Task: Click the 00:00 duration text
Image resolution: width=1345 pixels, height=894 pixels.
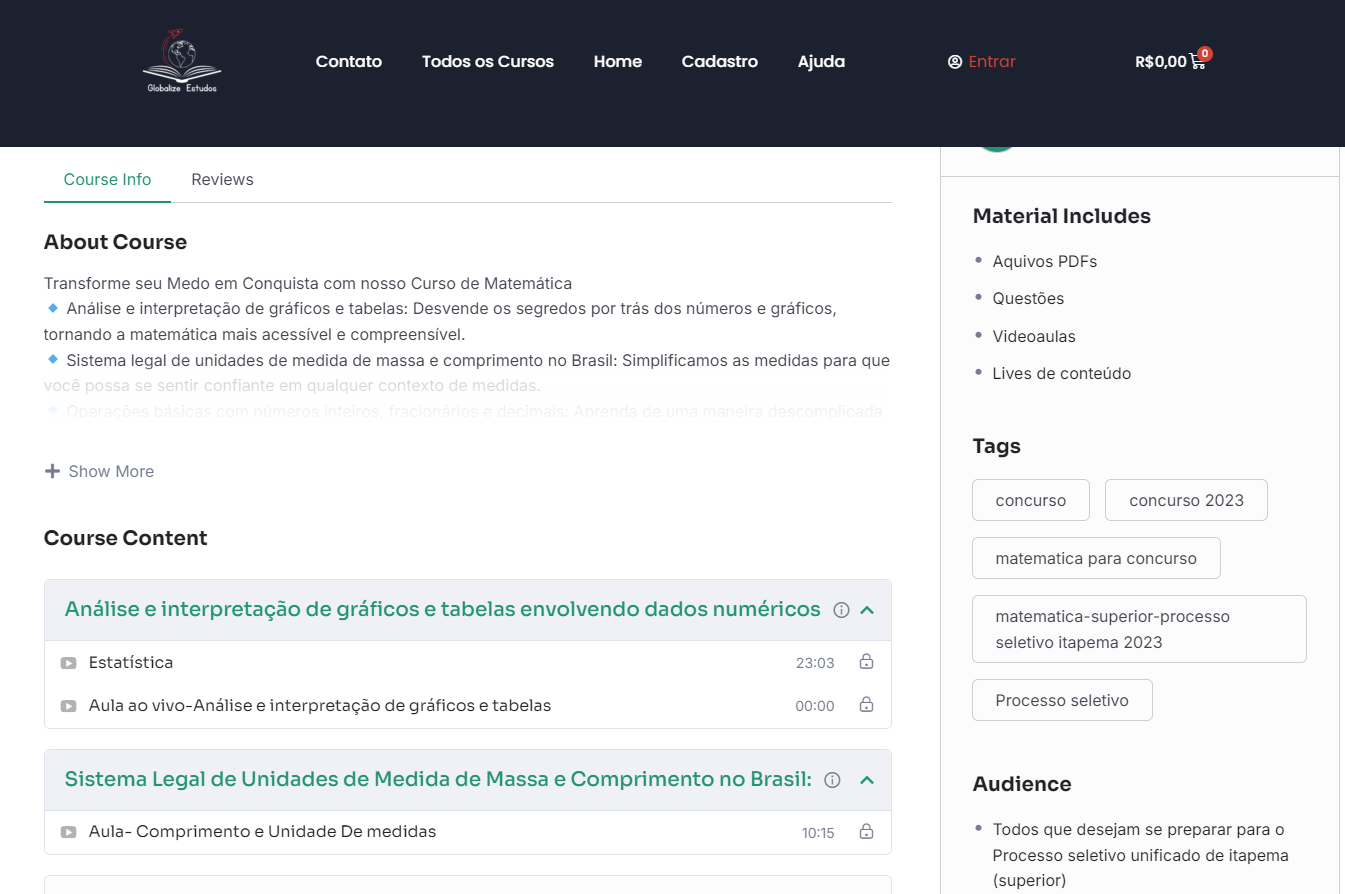Action: [815, 706]
